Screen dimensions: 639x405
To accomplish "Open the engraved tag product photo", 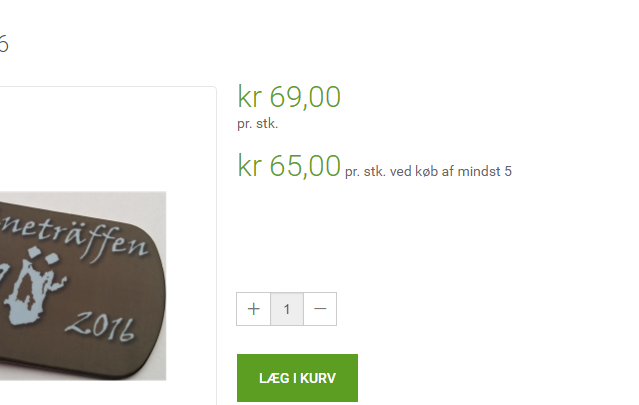I will 83,286.
